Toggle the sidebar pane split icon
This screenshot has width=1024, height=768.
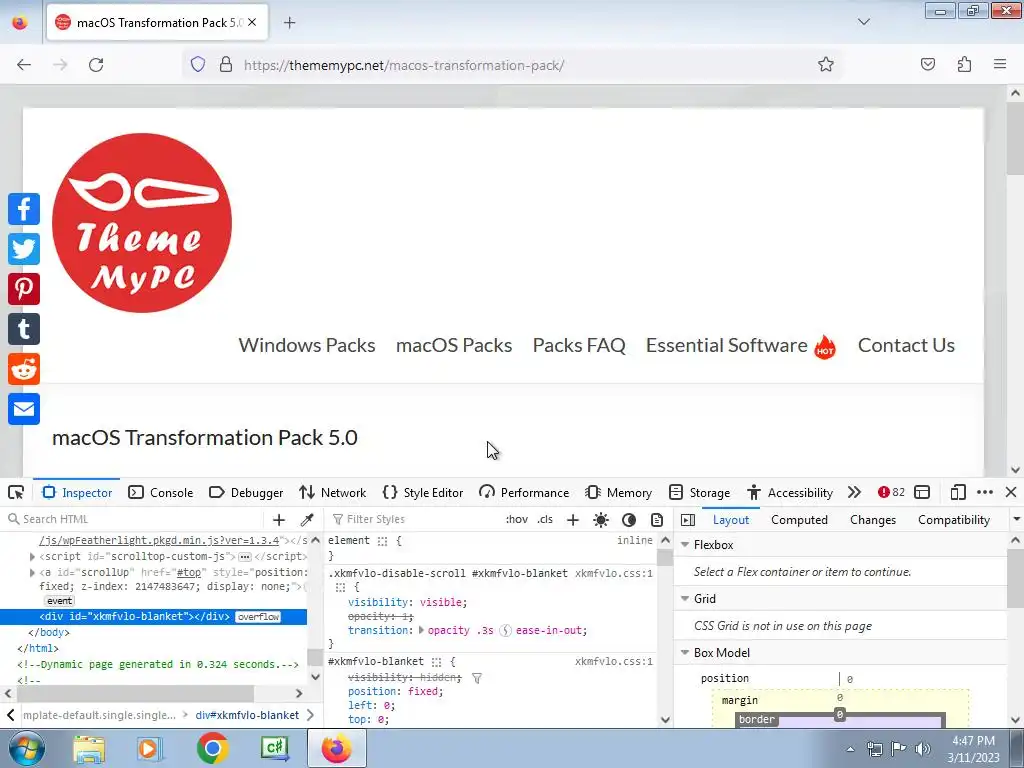(688, 520)
